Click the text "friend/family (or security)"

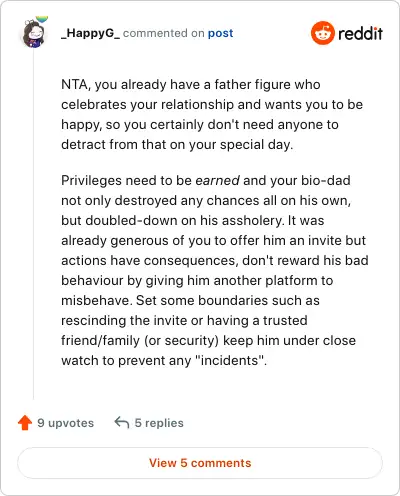coord(140,341)
